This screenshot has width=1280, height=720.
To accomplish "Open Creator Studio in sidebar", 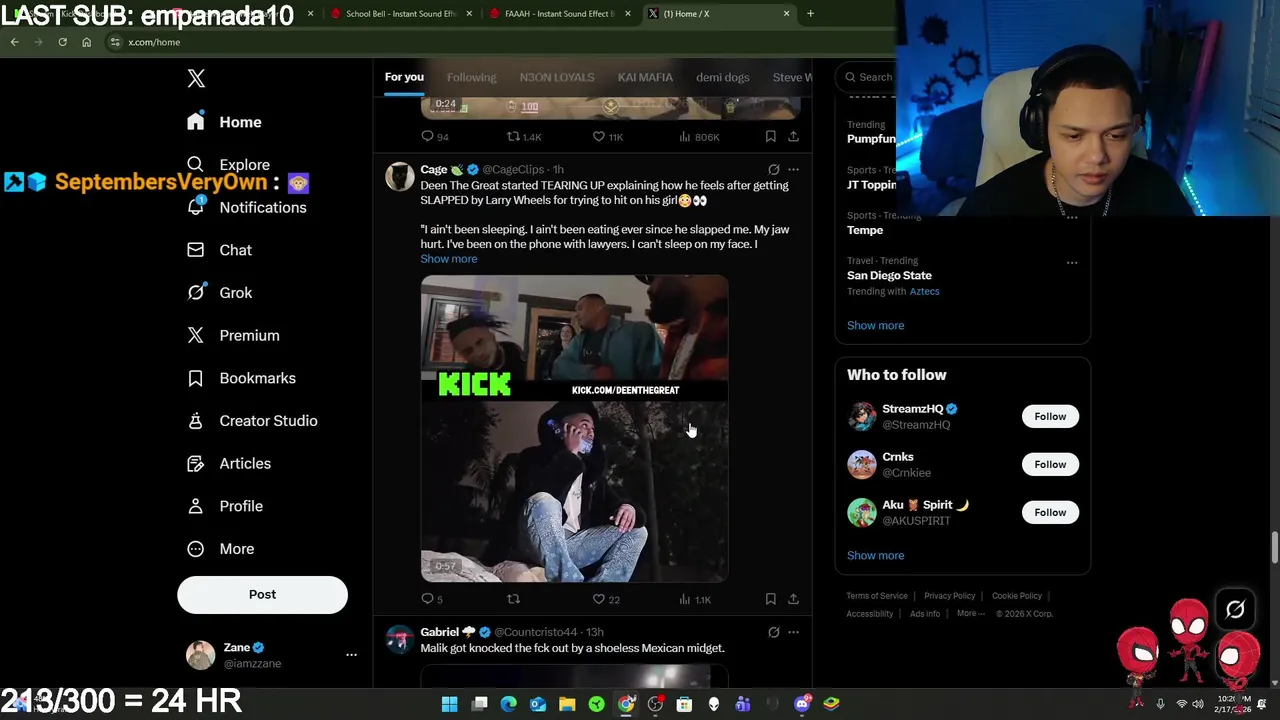I will pyautogui.click(x=252, y=421).
